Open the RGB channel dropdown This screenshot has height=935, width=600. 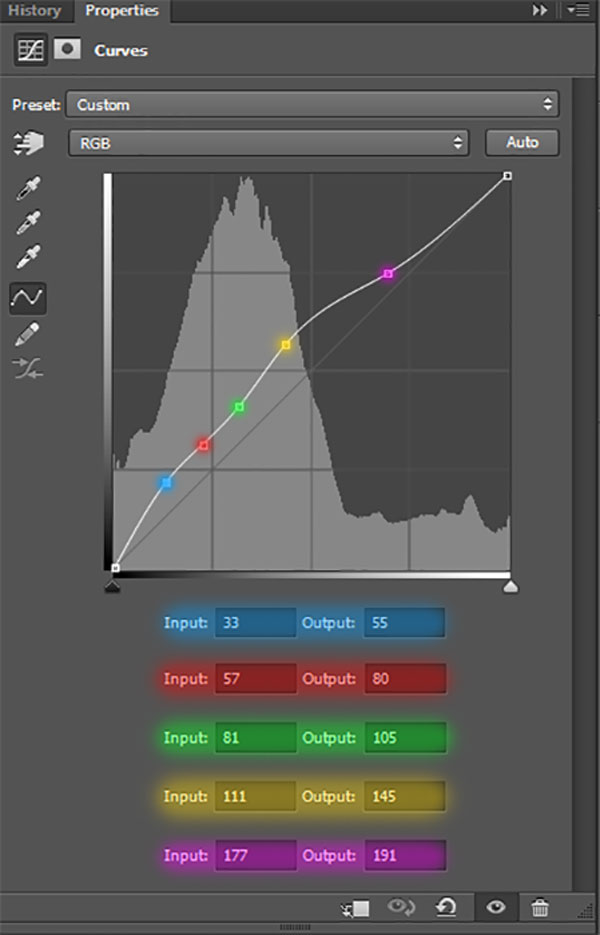[268, 143]
